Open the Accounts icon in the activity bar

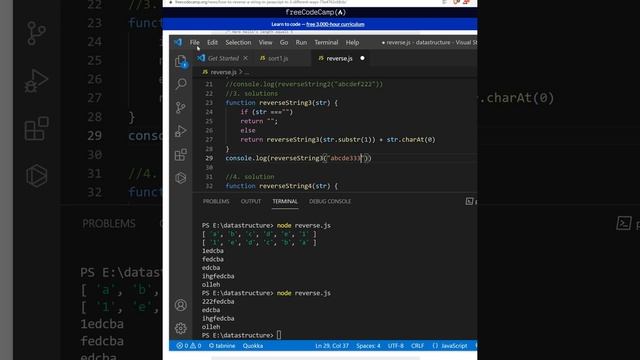(x=181, y=305)
